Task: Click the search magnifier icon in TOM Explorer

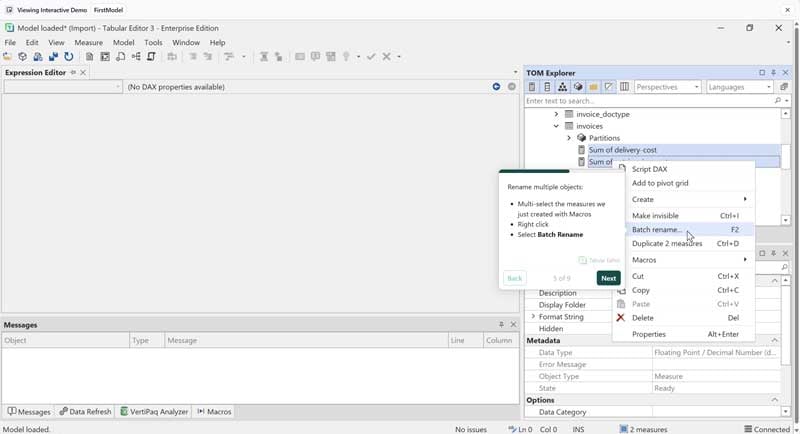Action: [777, 101]
